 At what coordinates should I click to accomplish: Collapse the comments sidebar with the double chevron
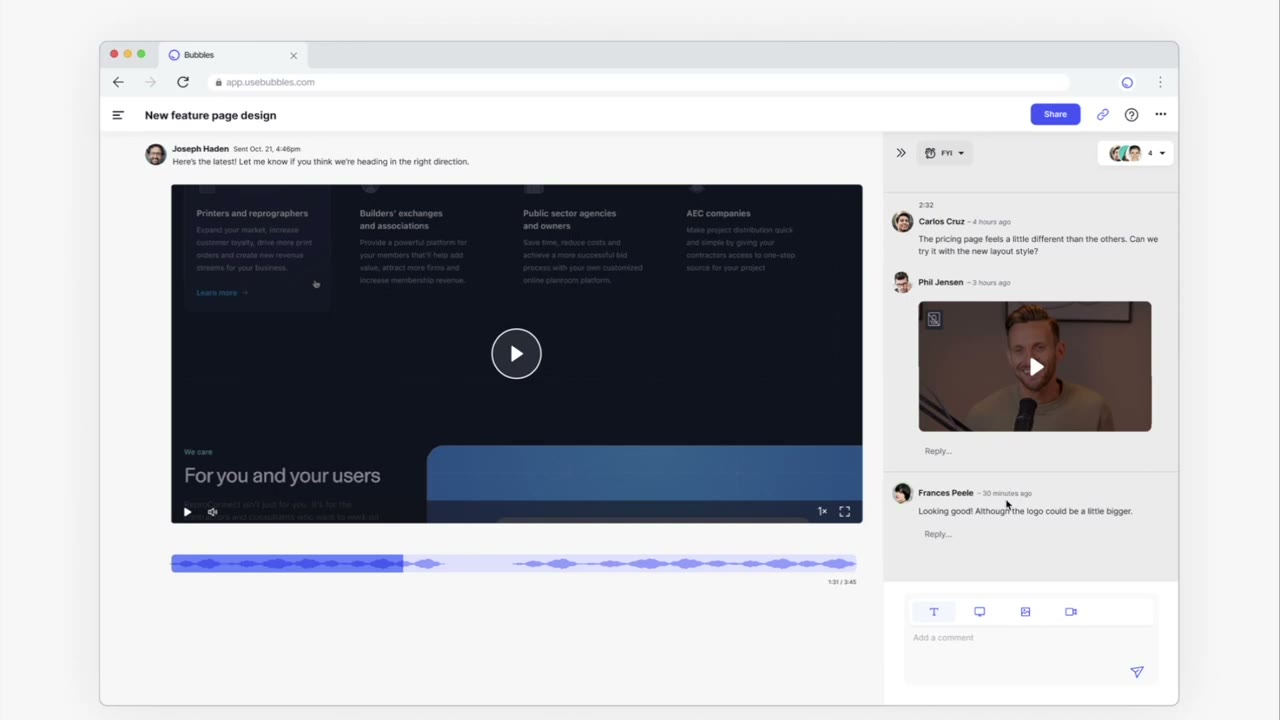[x=901, y=153]
